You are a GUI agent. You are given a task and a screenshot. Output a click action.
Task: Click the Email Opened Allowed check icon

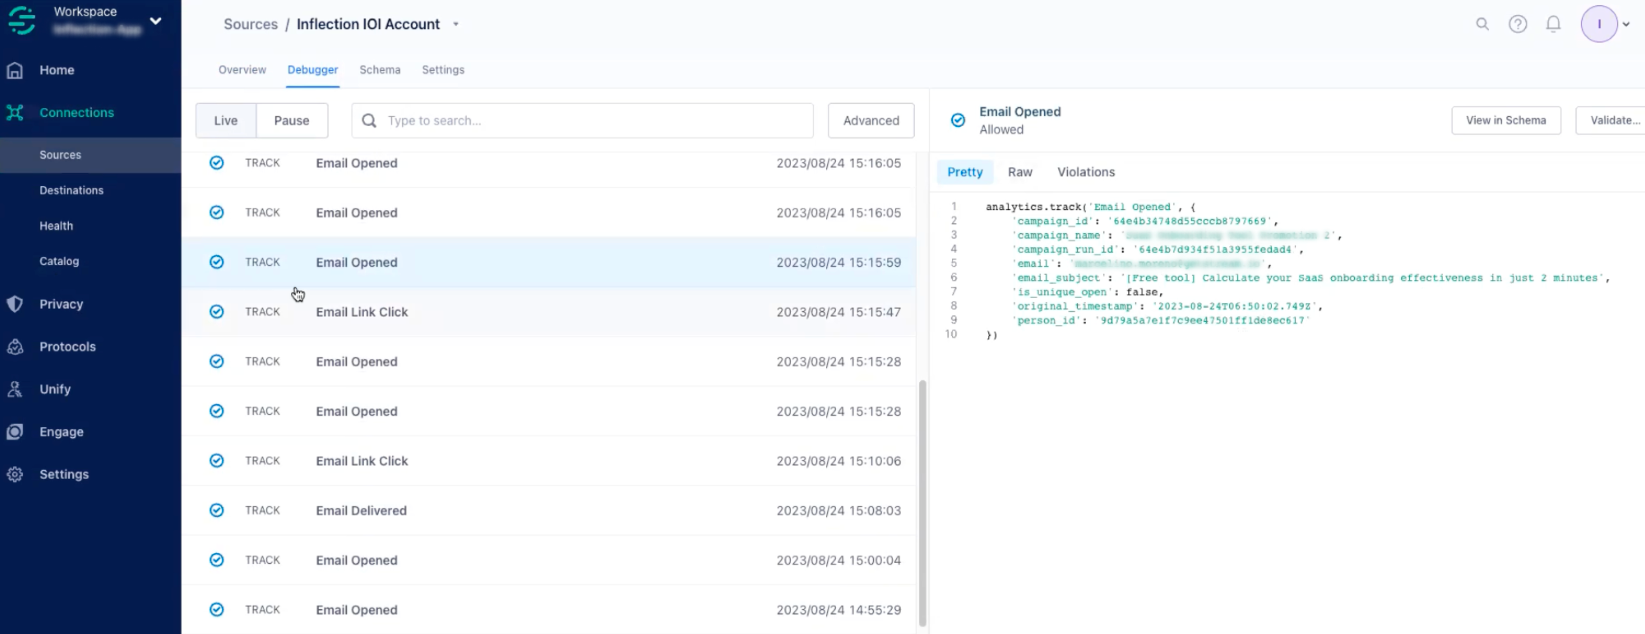tap(958, 120)
